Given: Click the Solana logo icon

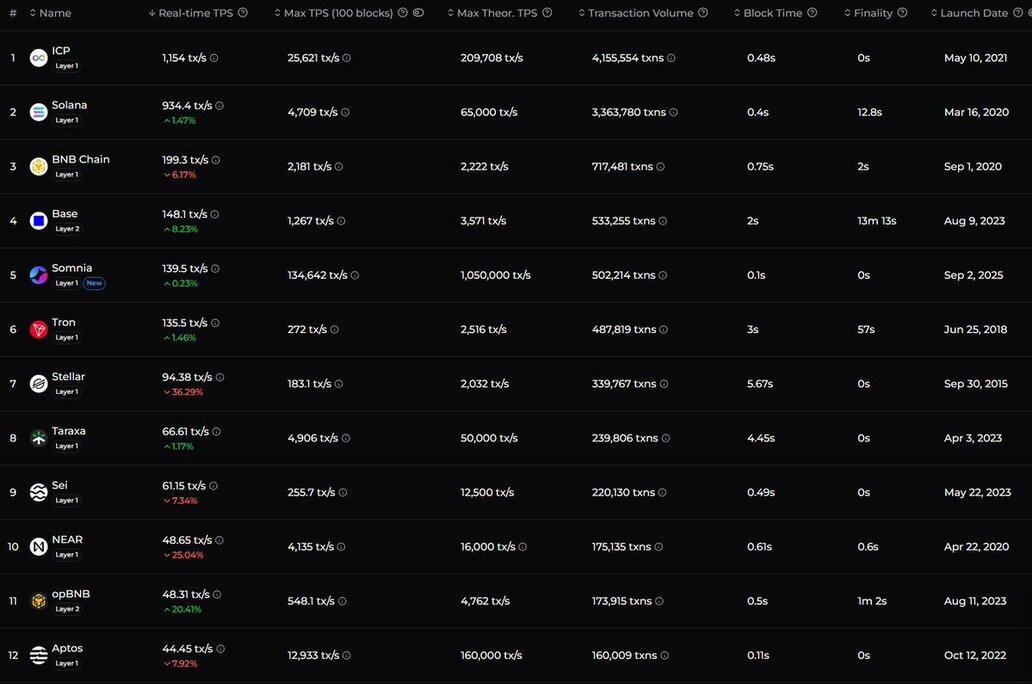Looking at the screenshot, I should click(x=39, y=112).
